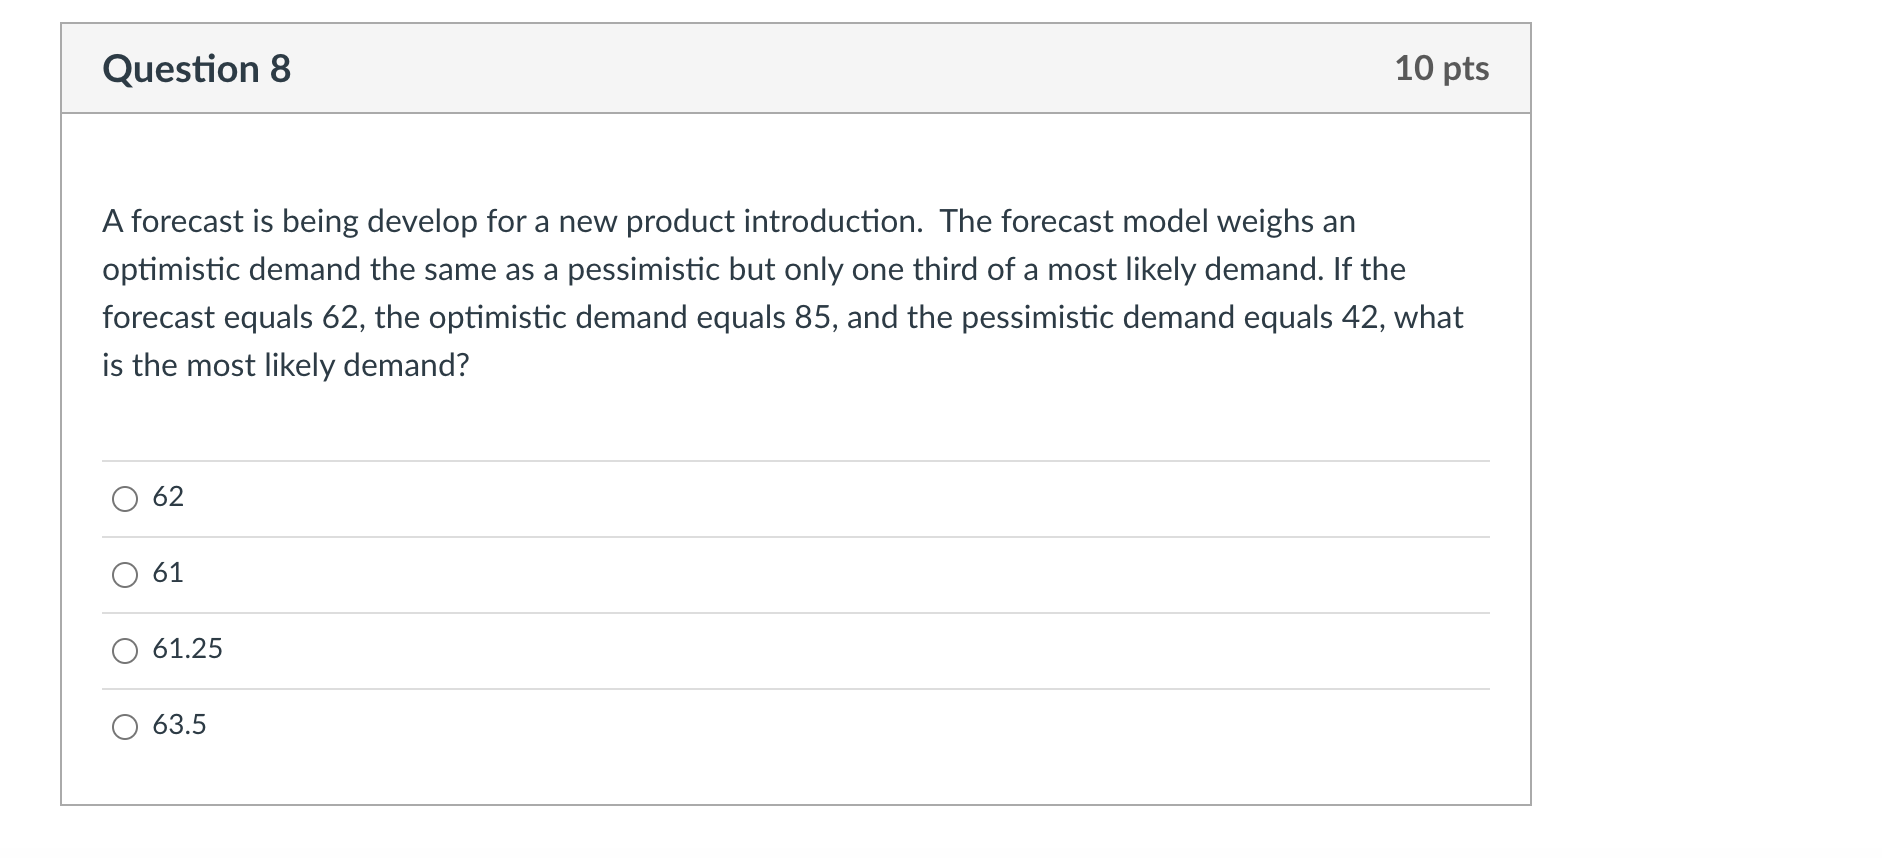Click the label text 61.25
The image size is (1882, 858).
(188, 649)
